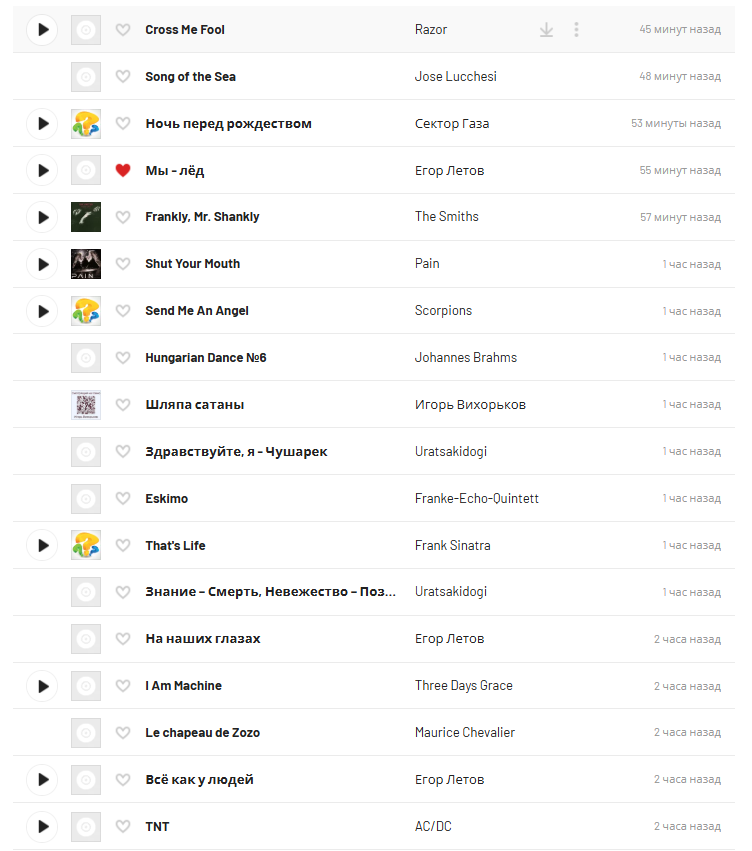Image resolution: width=752 pixels, height=851 pixels.
Task: Click the Шляпа сатаны cover thumbnail
Action: point(86,405)
